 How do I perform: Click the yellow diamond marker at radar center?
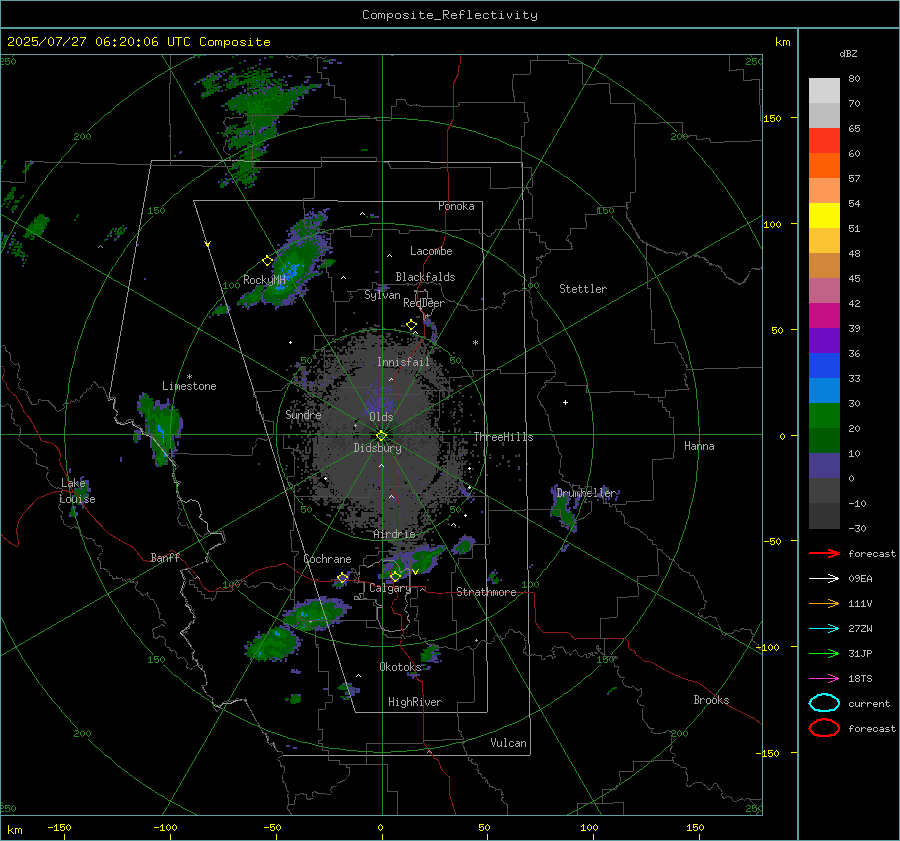click(x=382, y=436)
